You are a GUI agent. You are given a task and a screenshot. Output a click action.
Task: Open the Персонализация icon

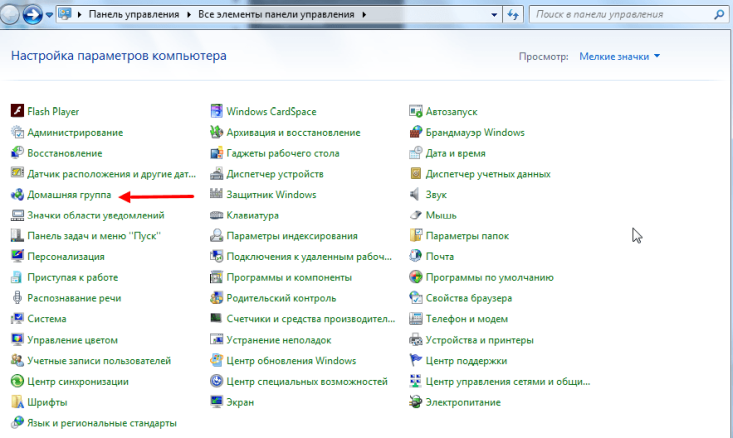point(17,256)
